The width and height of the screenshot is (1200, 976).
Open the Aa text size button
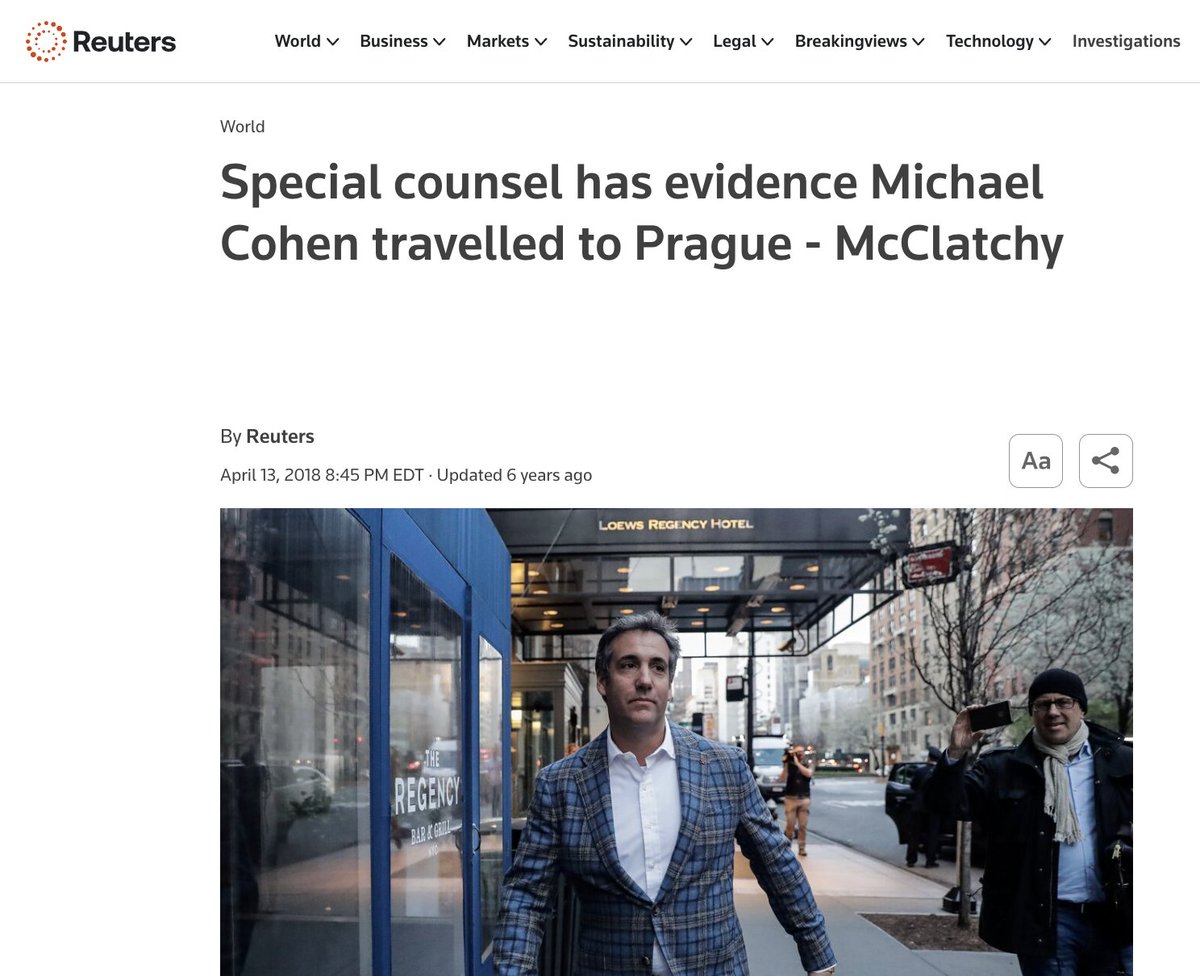click(1036, 461)
